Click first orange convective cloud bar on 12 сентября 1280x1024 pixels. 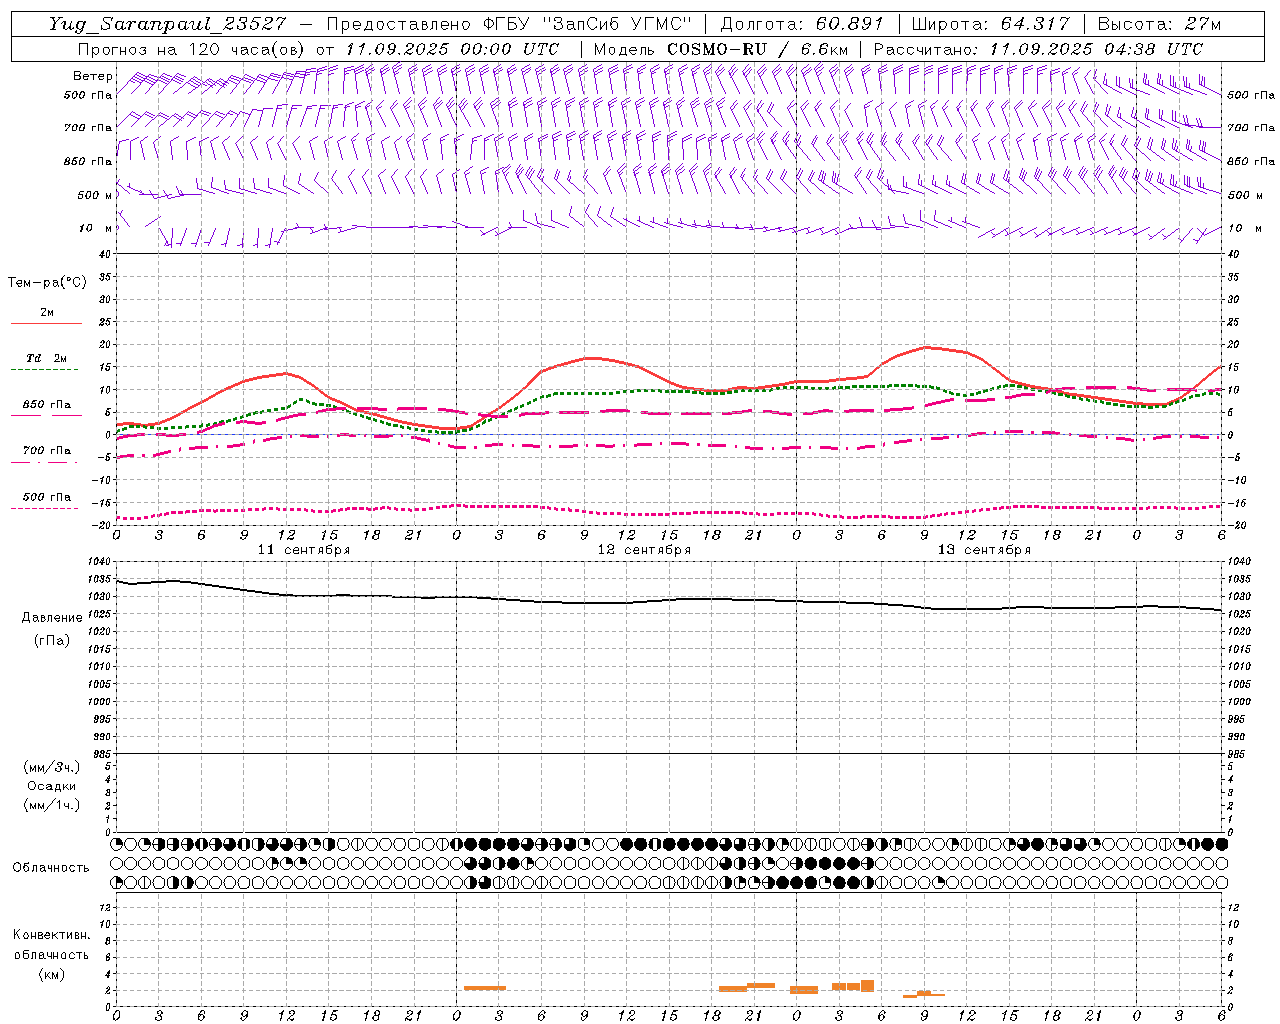(485, 988)
